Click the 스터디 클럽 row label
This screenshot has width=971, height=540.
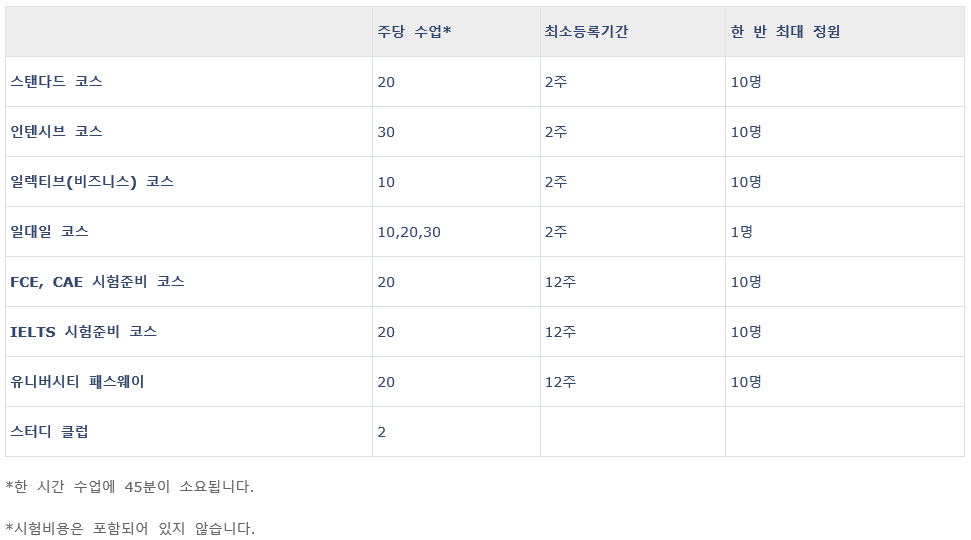[49, 432]
